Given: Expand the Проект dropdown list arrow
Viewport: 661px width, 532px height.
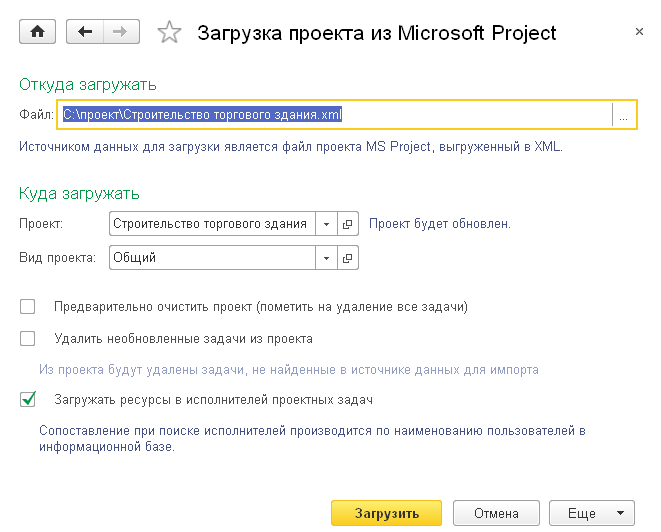Looking at the screenshot, I should (x=327, y=224).
